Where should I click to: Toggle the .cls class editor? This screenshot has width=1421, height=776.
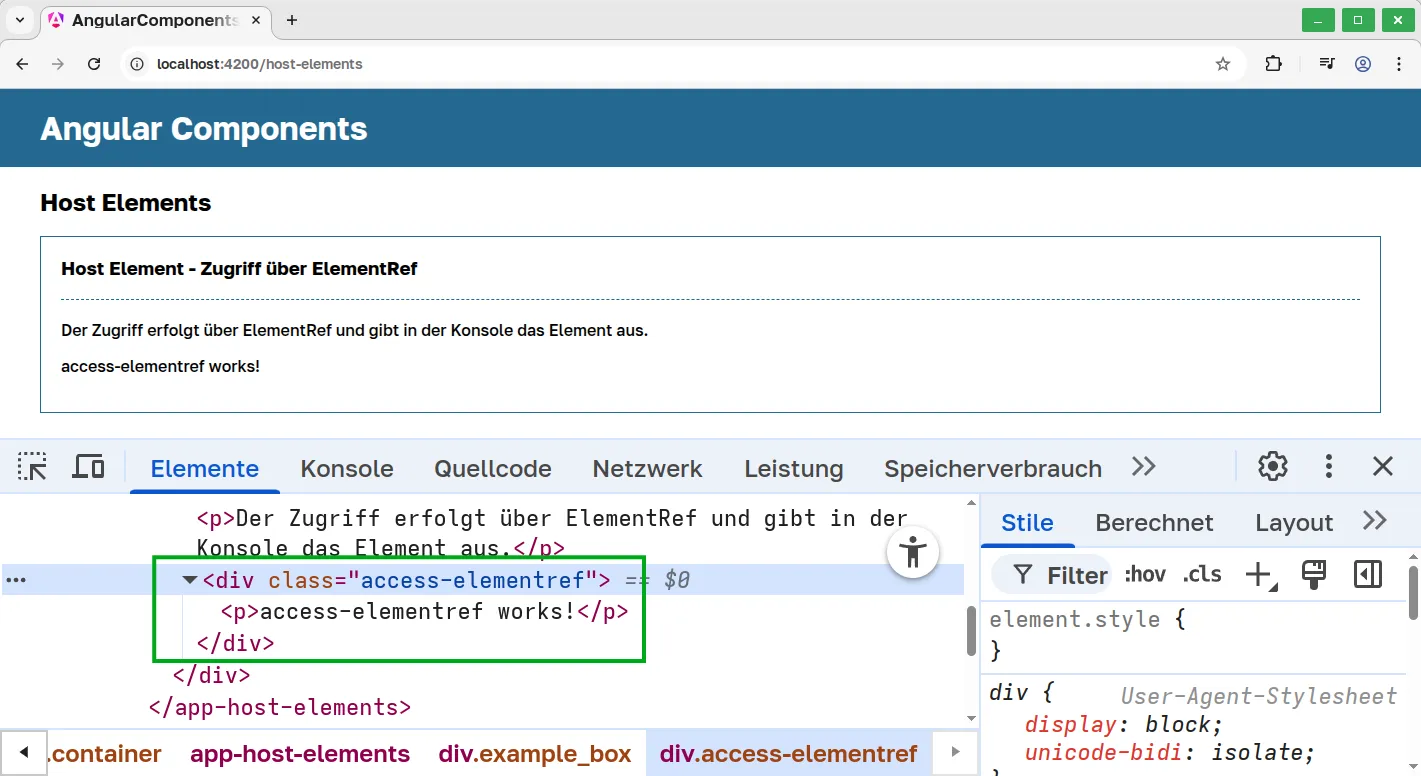pyautogui.click(x=1202, y=574)
